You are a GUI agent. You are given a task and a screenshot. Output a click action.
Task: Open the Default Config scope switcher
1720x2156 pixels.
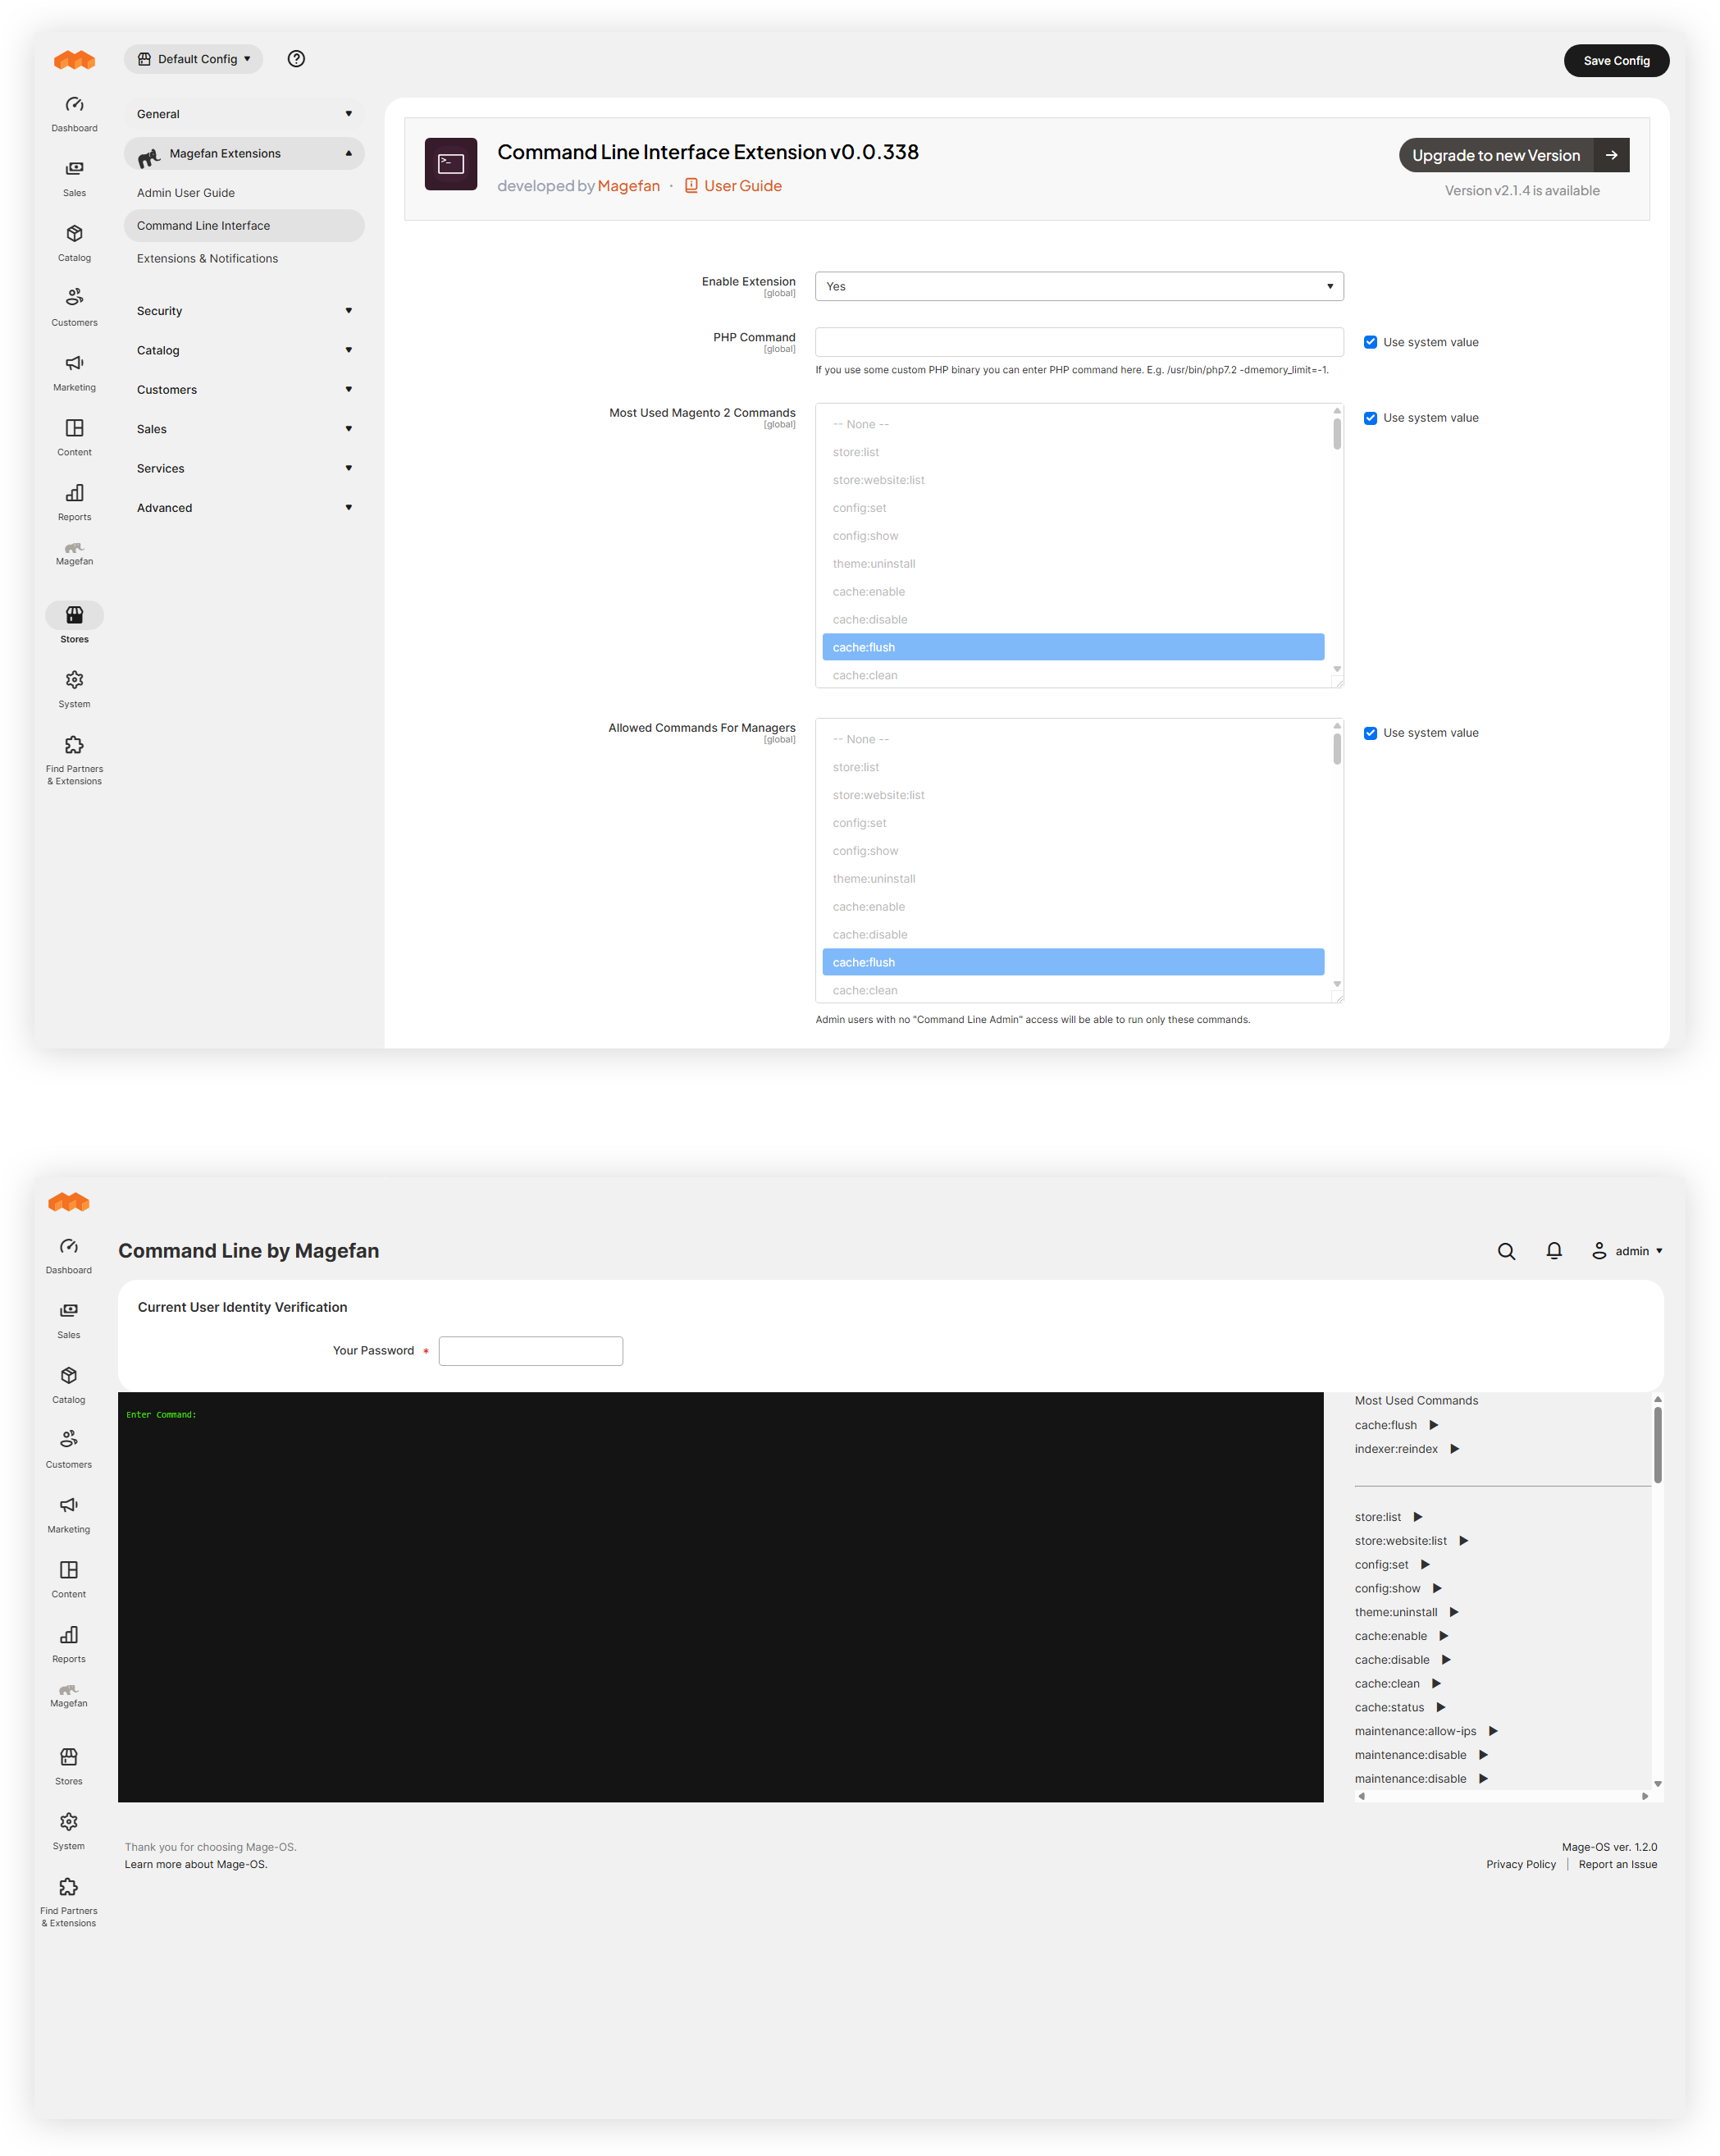pyautogui.click(x=194, y=59)
